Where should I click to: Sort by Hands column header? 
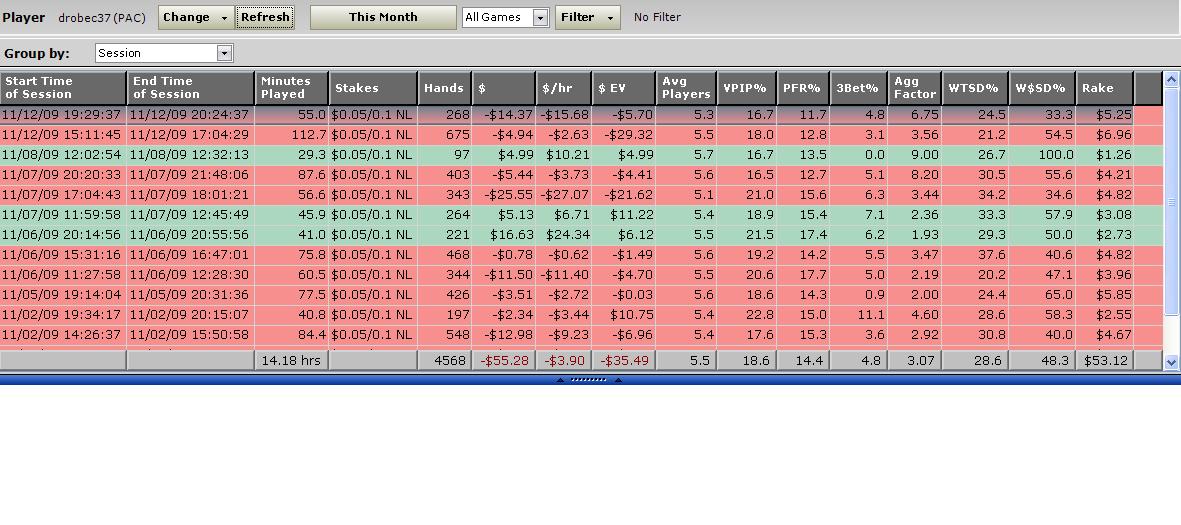tap(444, 88)
